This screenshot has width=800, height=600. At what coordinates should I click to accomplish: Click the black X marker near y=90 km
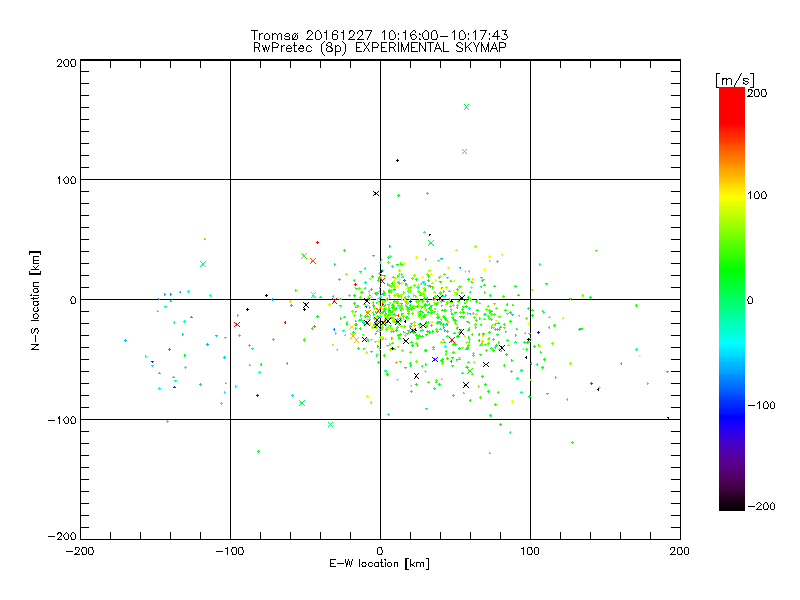(376, 193)
